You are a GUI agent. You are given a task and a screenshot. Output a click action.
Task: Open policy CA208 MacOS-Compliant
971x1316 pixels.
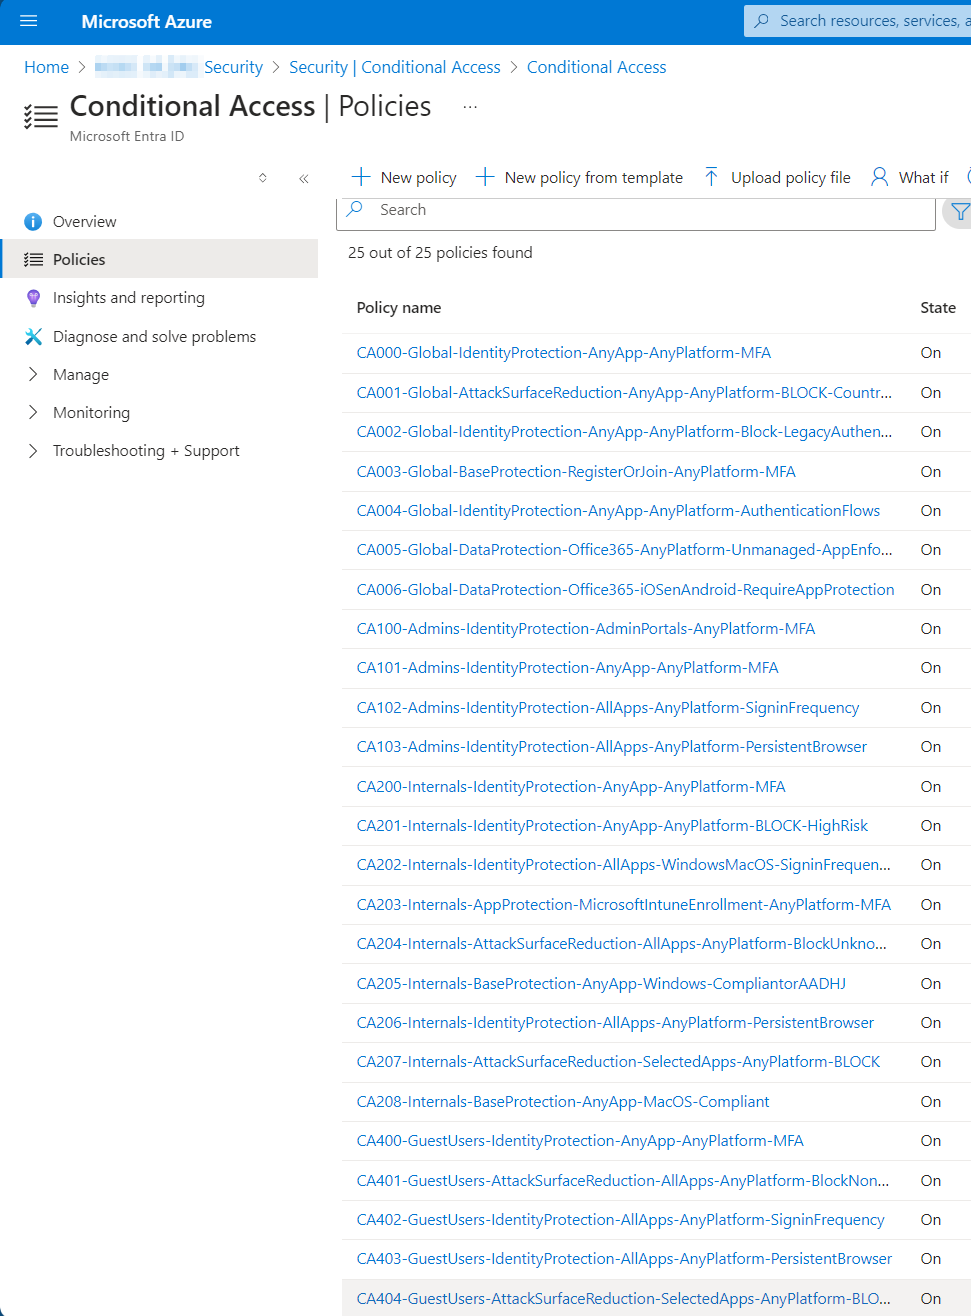click(563, 1102)
